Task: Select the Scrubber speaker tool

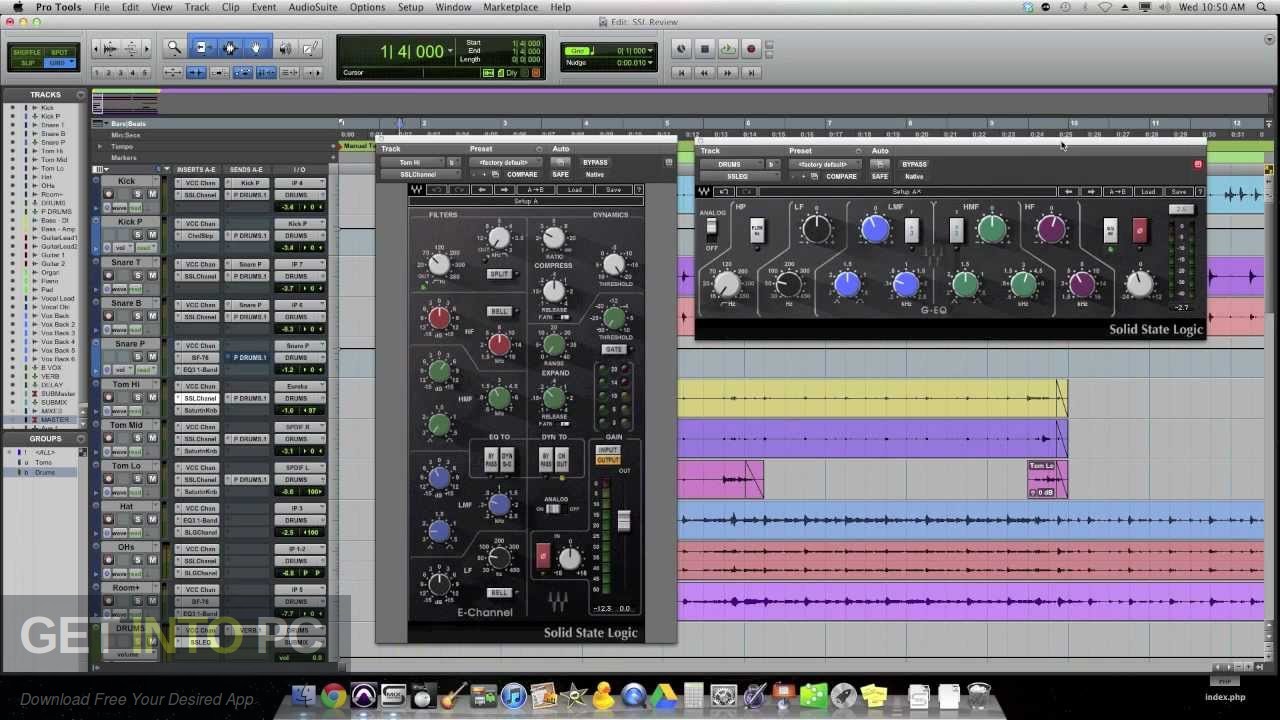Action: click(285, 47)
